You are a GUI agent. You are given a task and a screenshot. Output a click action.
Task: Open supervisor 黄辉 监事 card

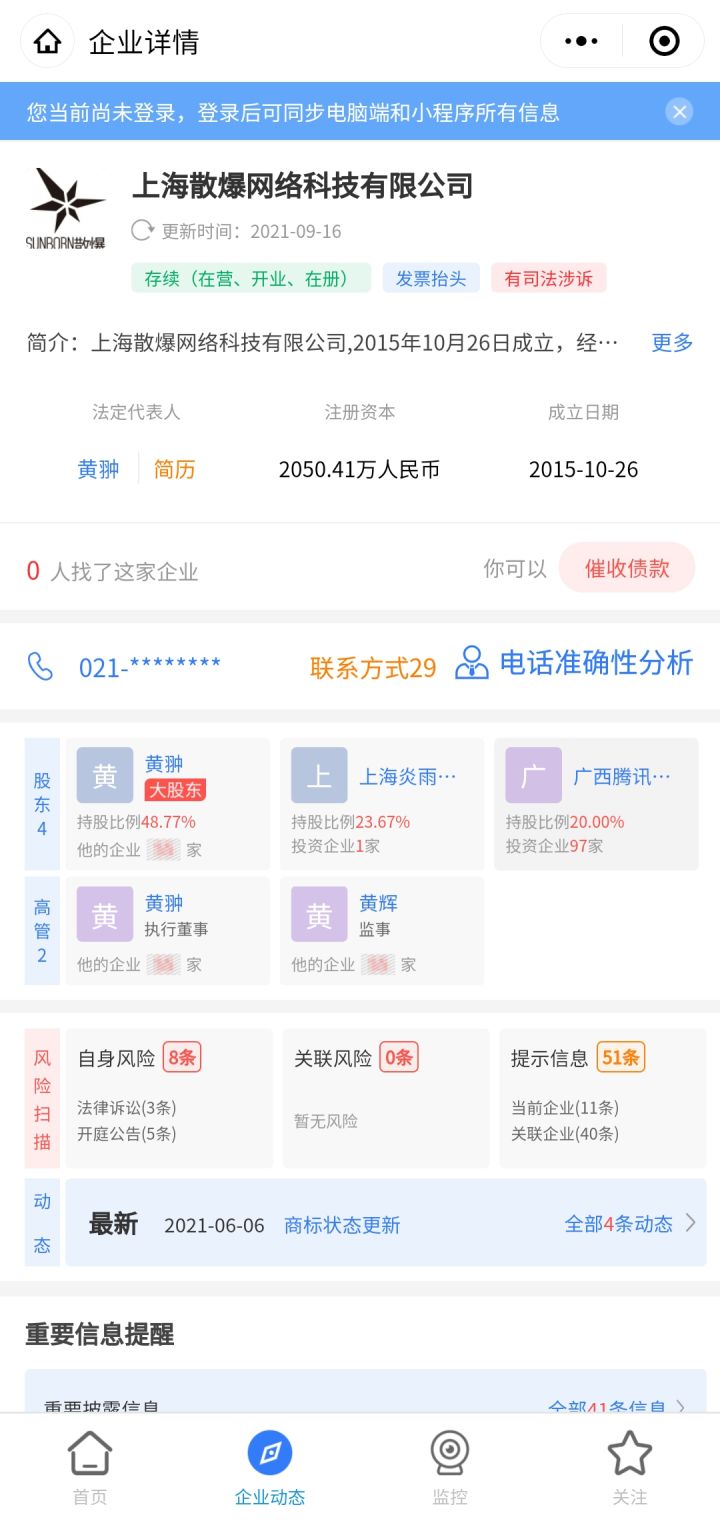(x=382, y=931)
